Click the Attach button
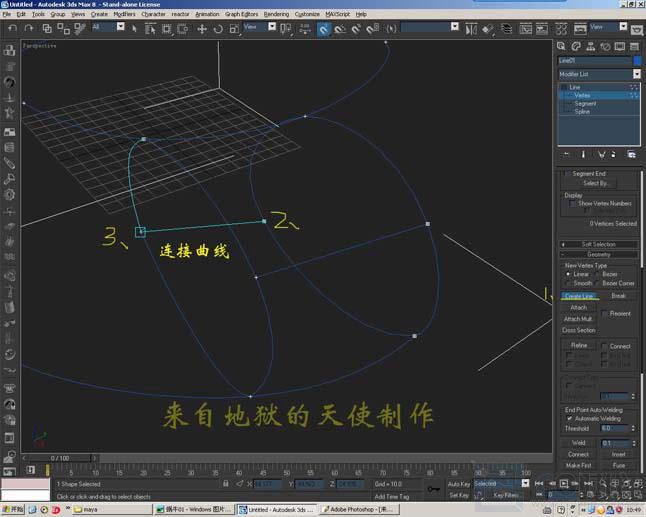Screen dimensions: 646x517 click(x=579, y=307)
